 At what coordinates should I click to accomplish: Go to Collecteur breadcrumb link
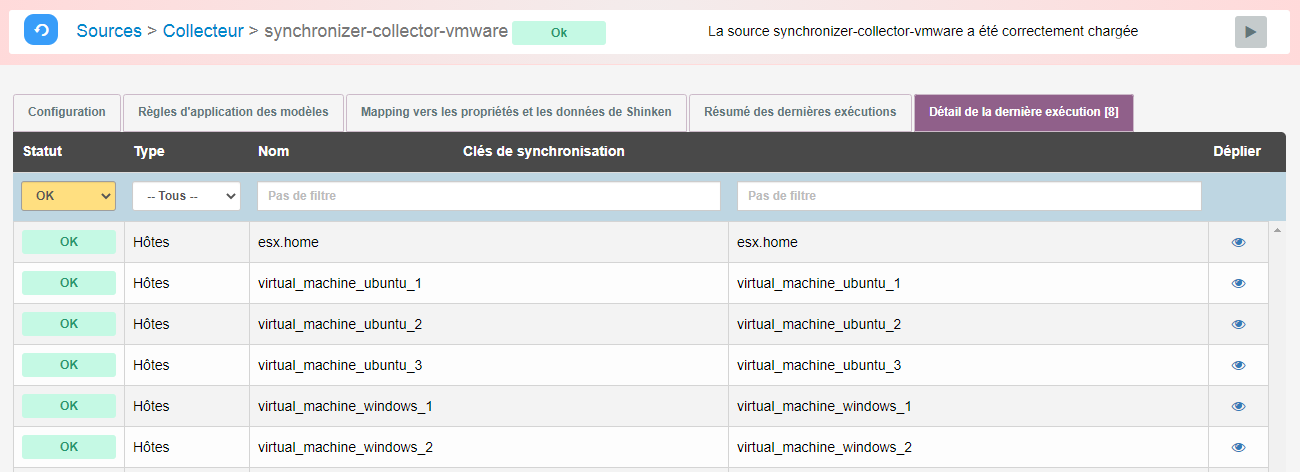203,31
